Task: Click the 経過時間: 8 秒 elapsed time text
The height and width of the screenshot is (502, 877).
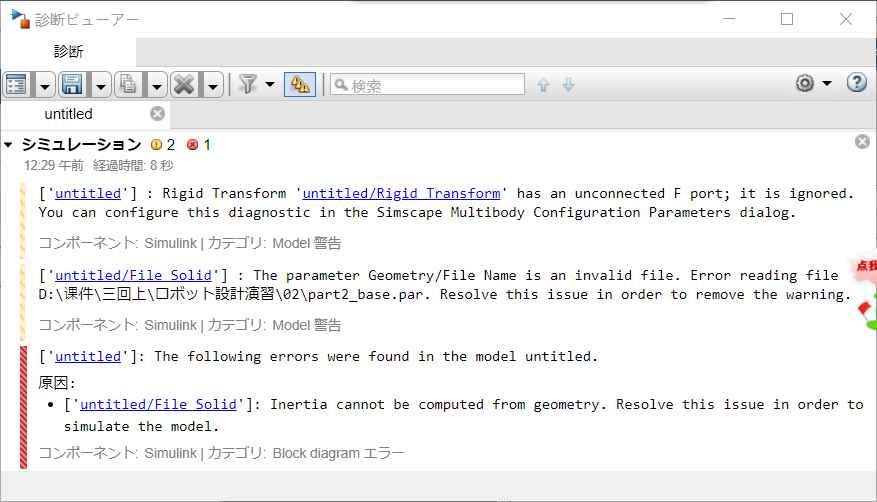Action: point(133,165)
